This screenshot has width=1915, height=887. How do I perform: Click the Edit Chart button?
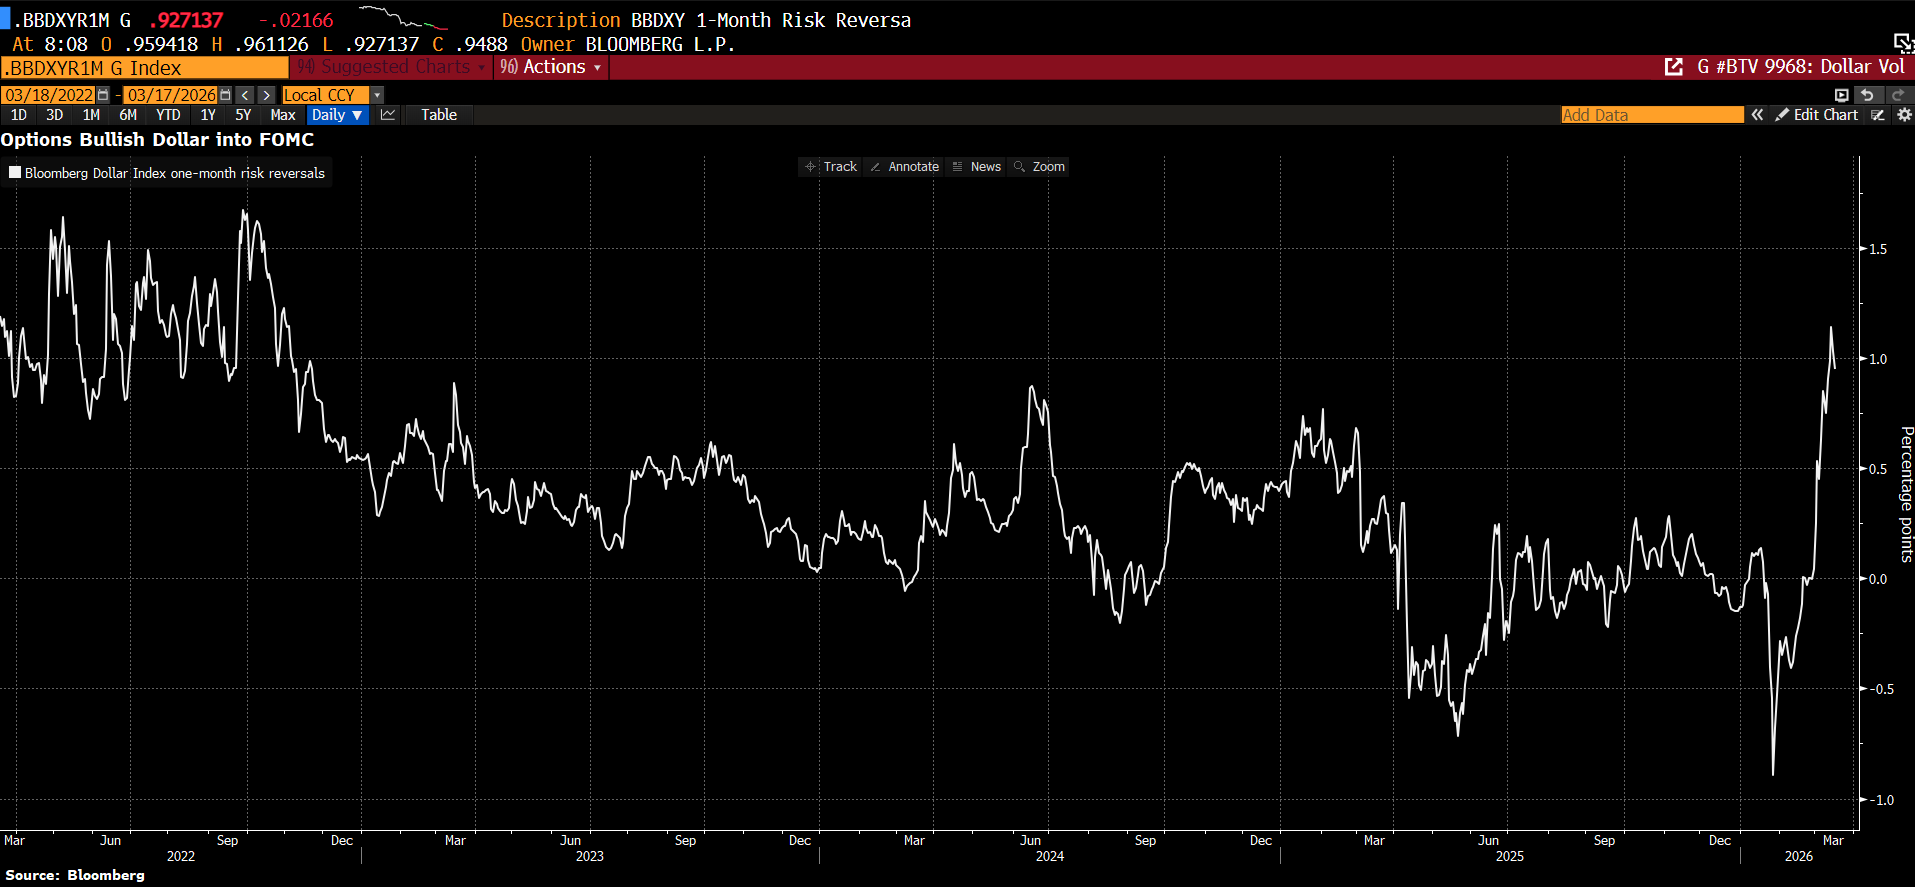(1816, 115)
